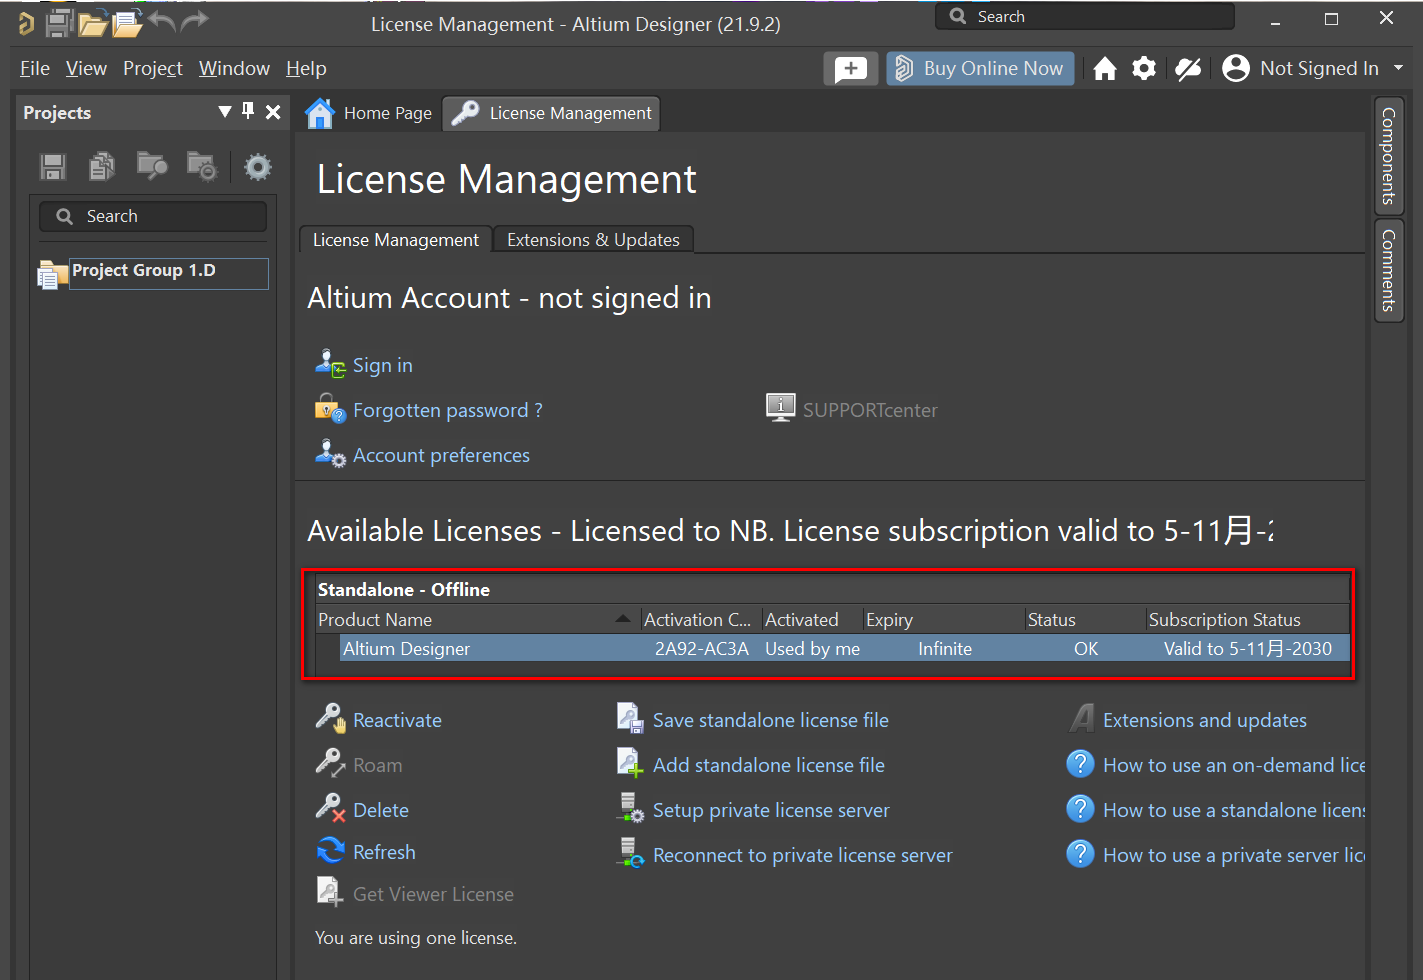The image size is (1423, 980).
Task: Select the Altium Designer license row
Action: pos(844,648)
